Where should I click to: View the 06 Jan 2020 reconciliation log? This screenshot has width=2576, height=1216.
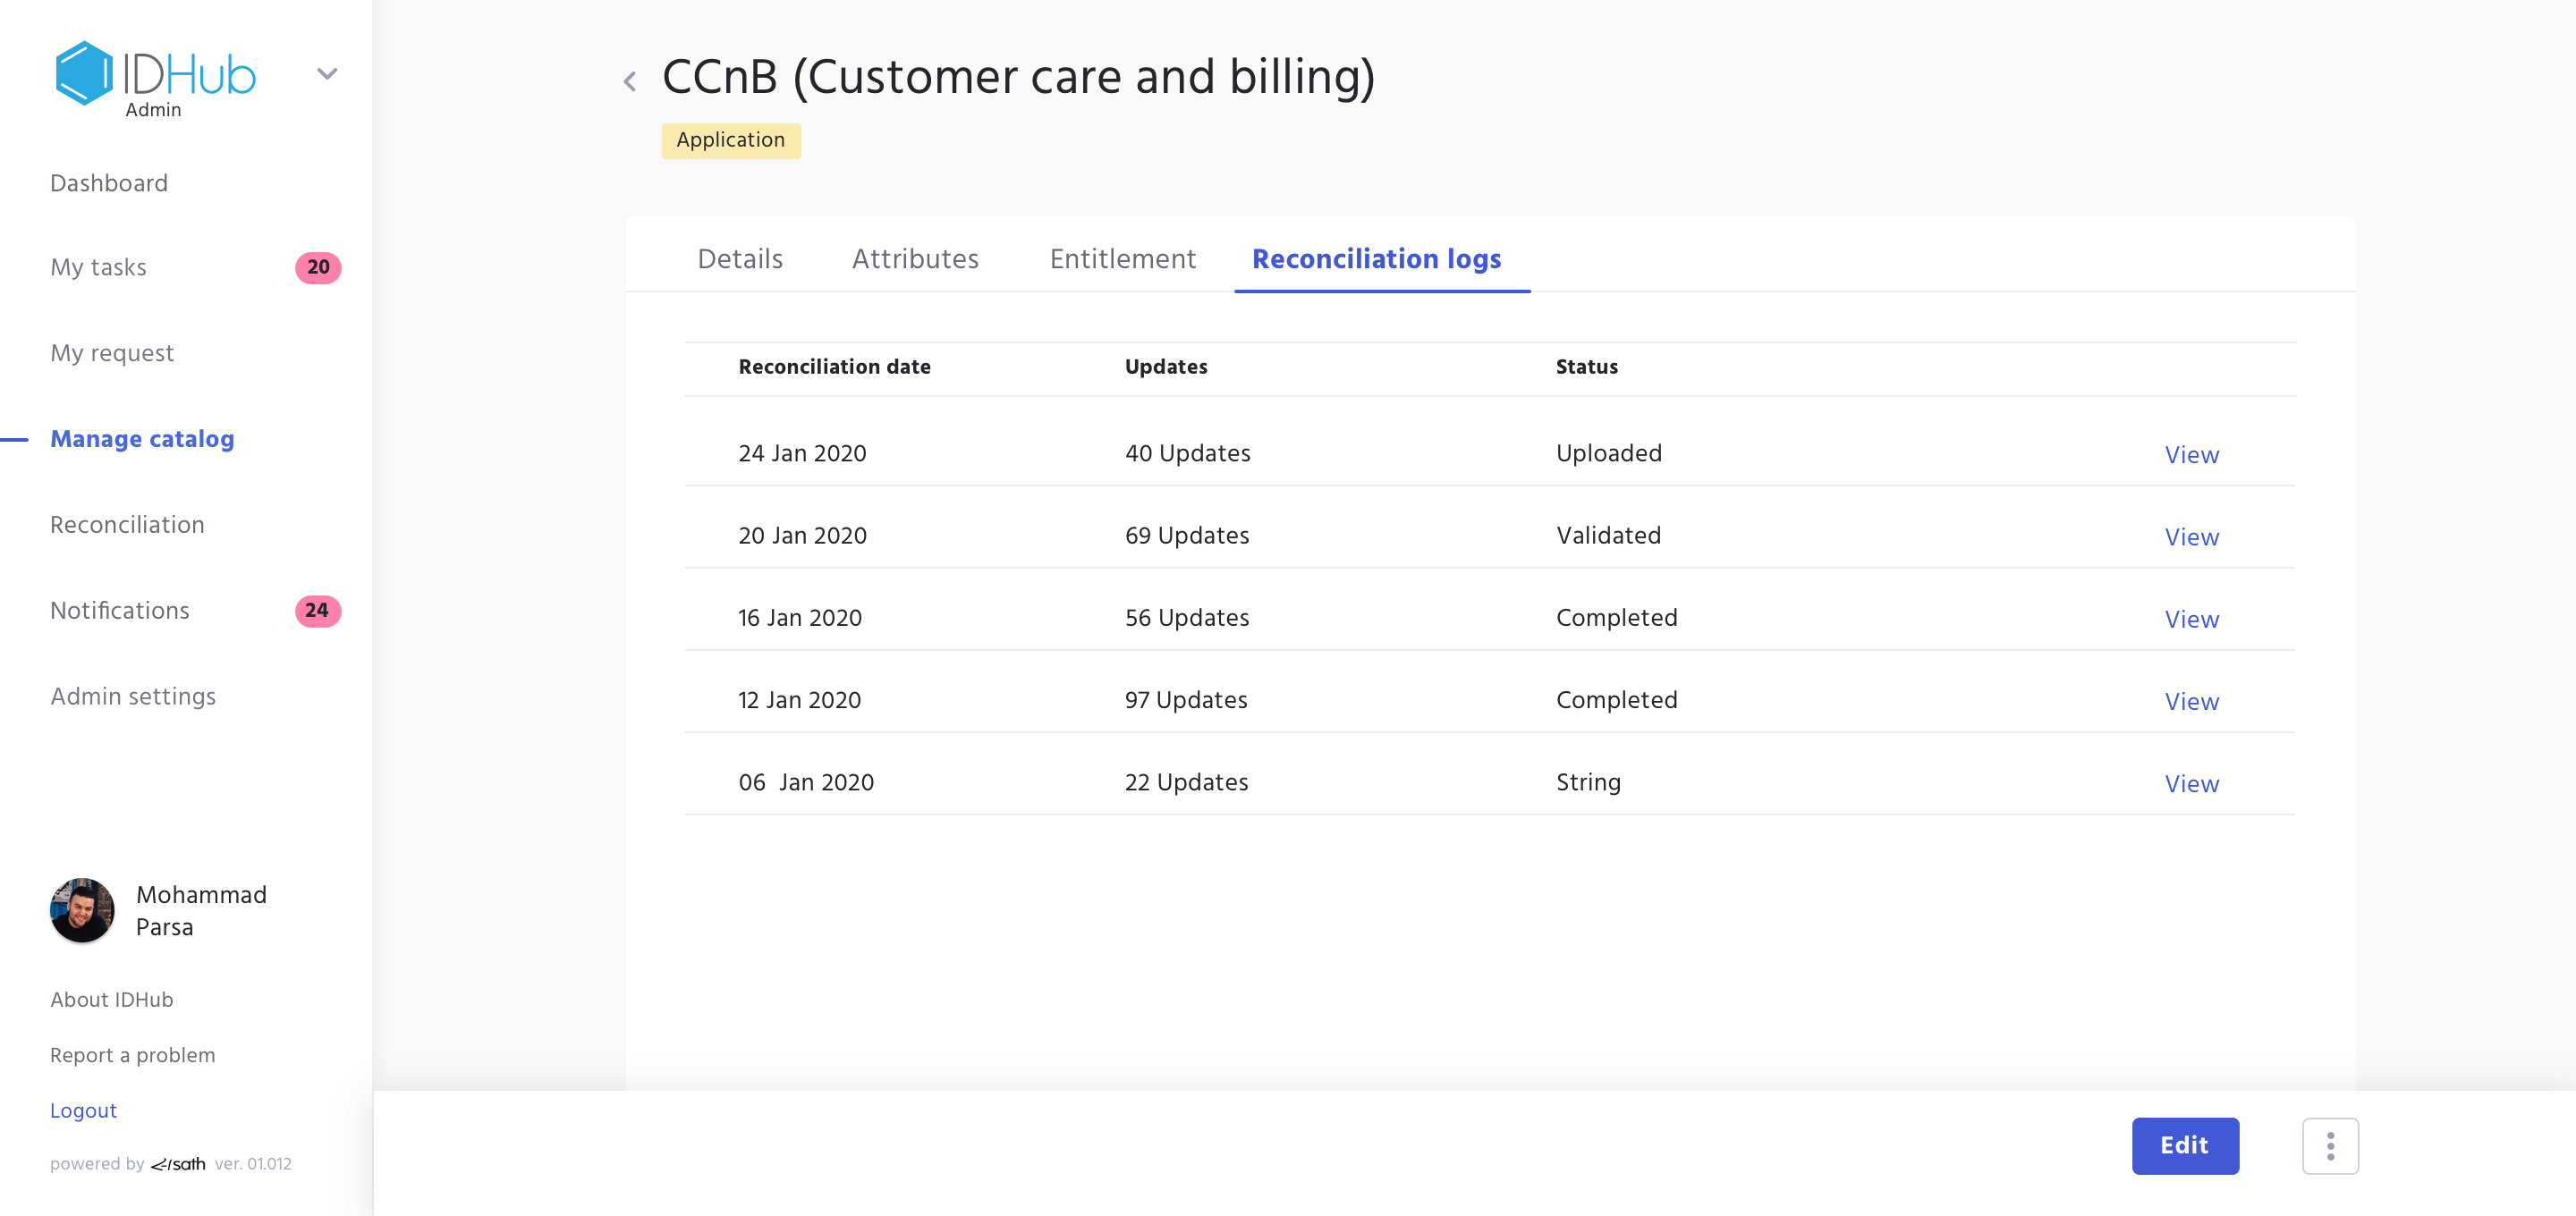[2191, 784]
